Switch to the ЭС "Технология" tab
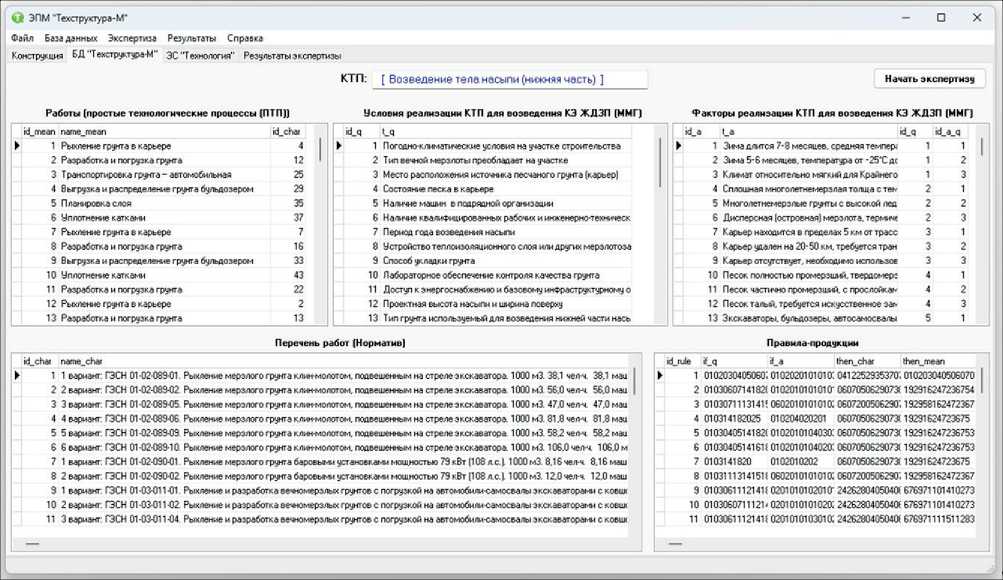Image resolution: width=1003 pixels, height=580 pixels. [200, 56]
